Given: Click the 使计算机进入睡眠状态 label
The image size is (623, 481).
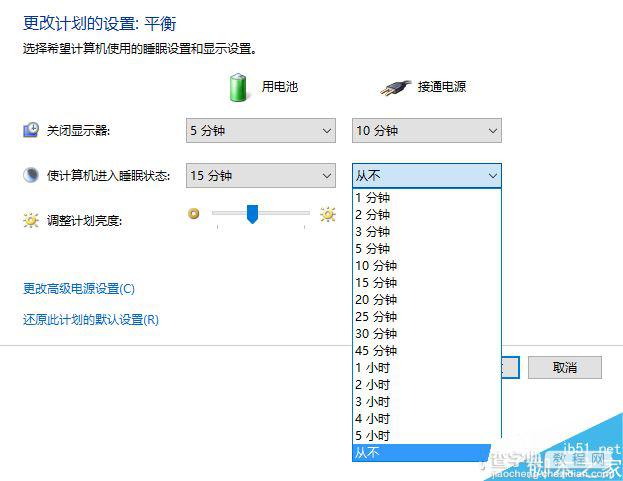Looking at the screenshot, I should 108,175.
